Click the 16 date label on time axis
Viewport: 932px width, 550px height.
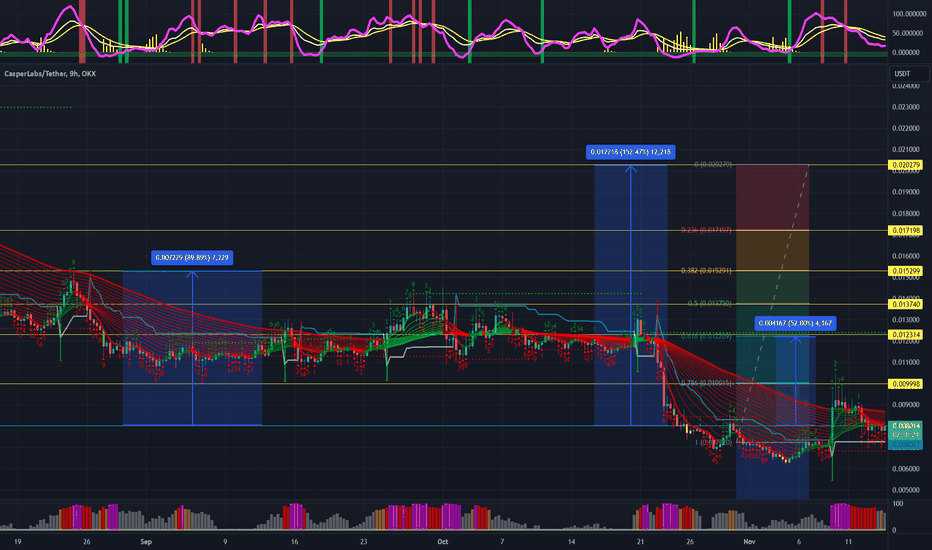[294, 542]
